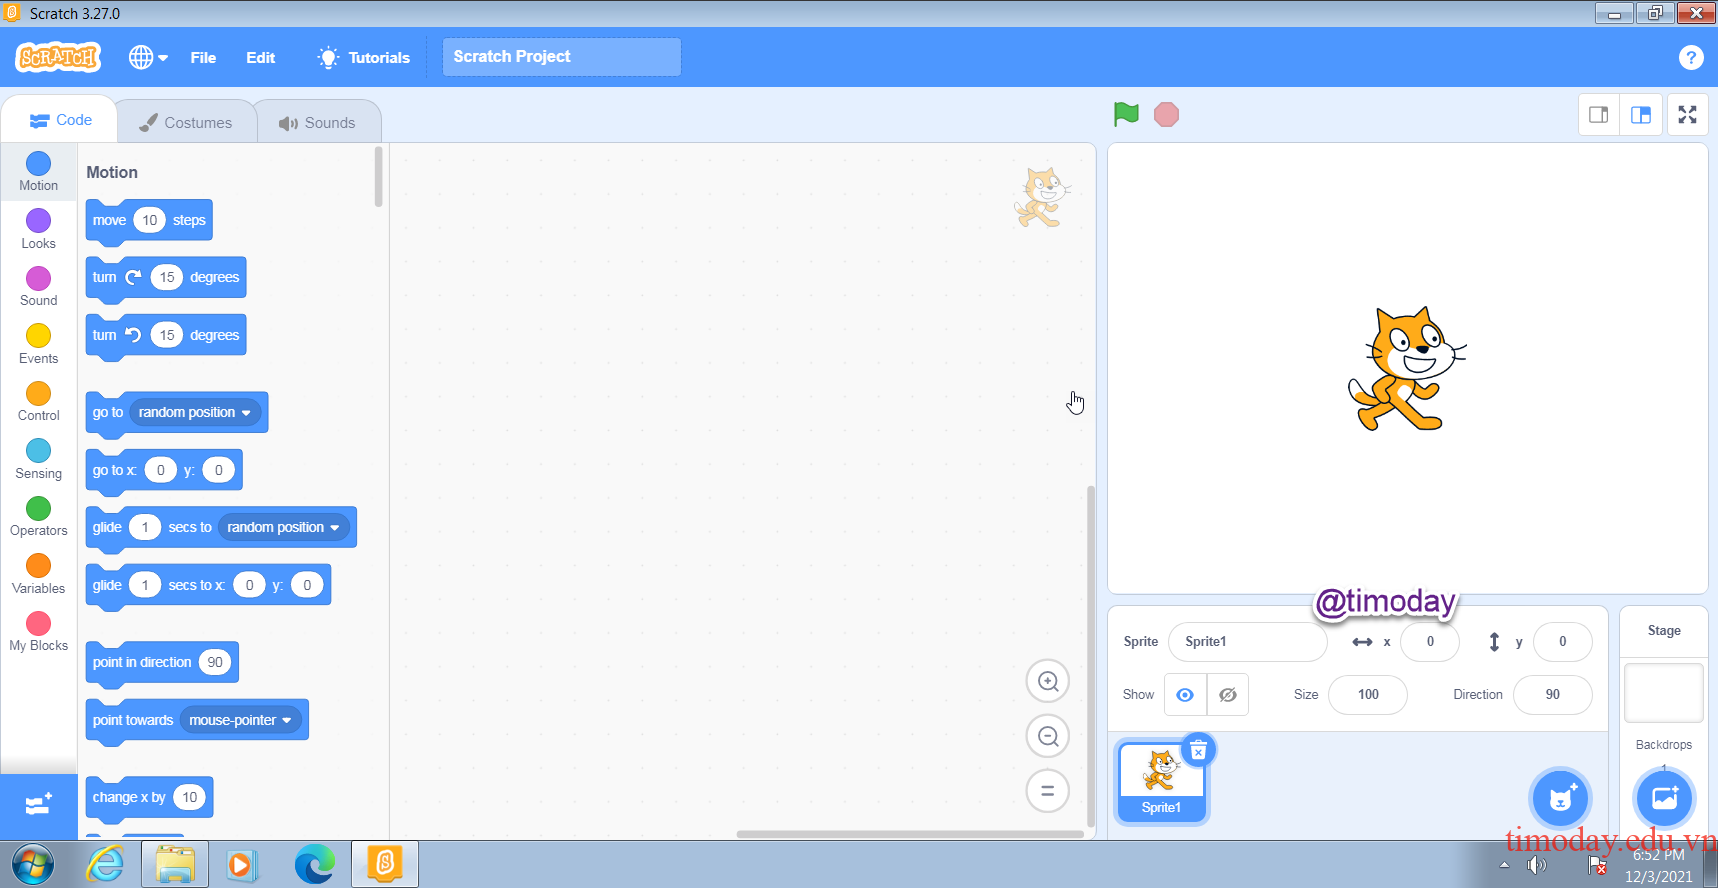
Task: Select the Sprite1 thumbnail
Action: point(1161,782)
